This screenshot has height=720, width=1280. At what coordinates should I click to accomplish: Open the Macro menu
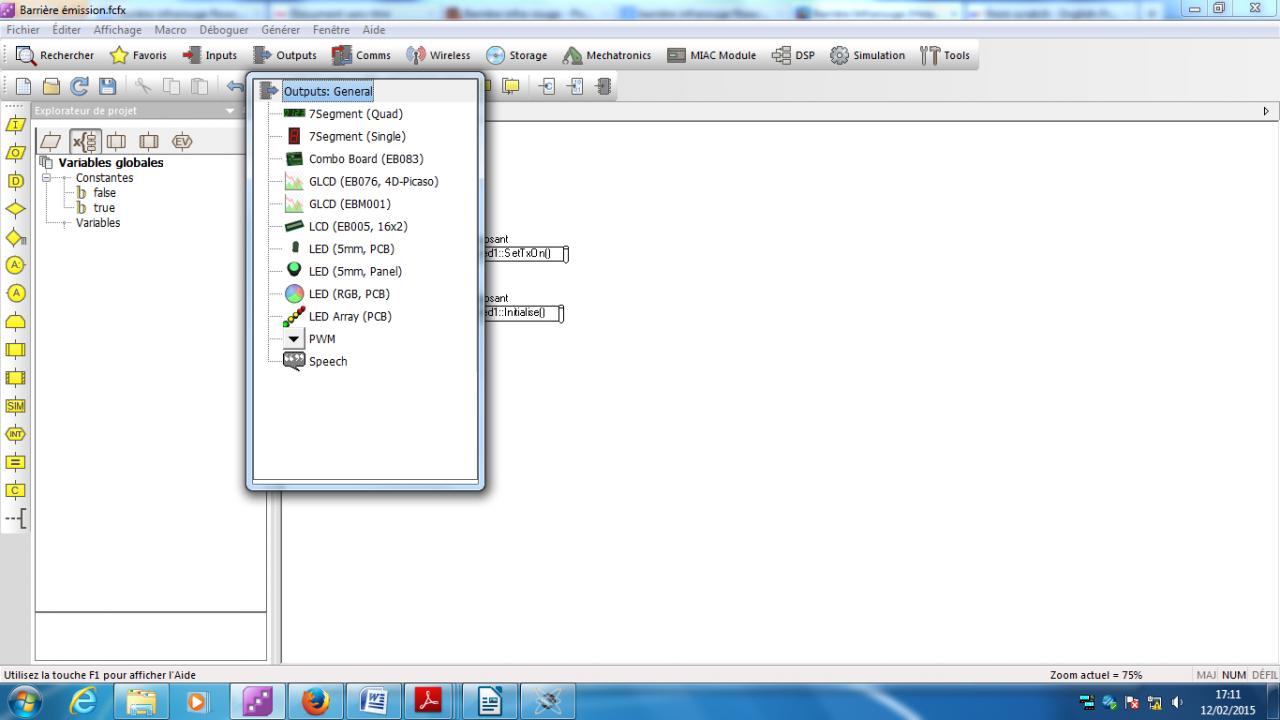(170, 30)
